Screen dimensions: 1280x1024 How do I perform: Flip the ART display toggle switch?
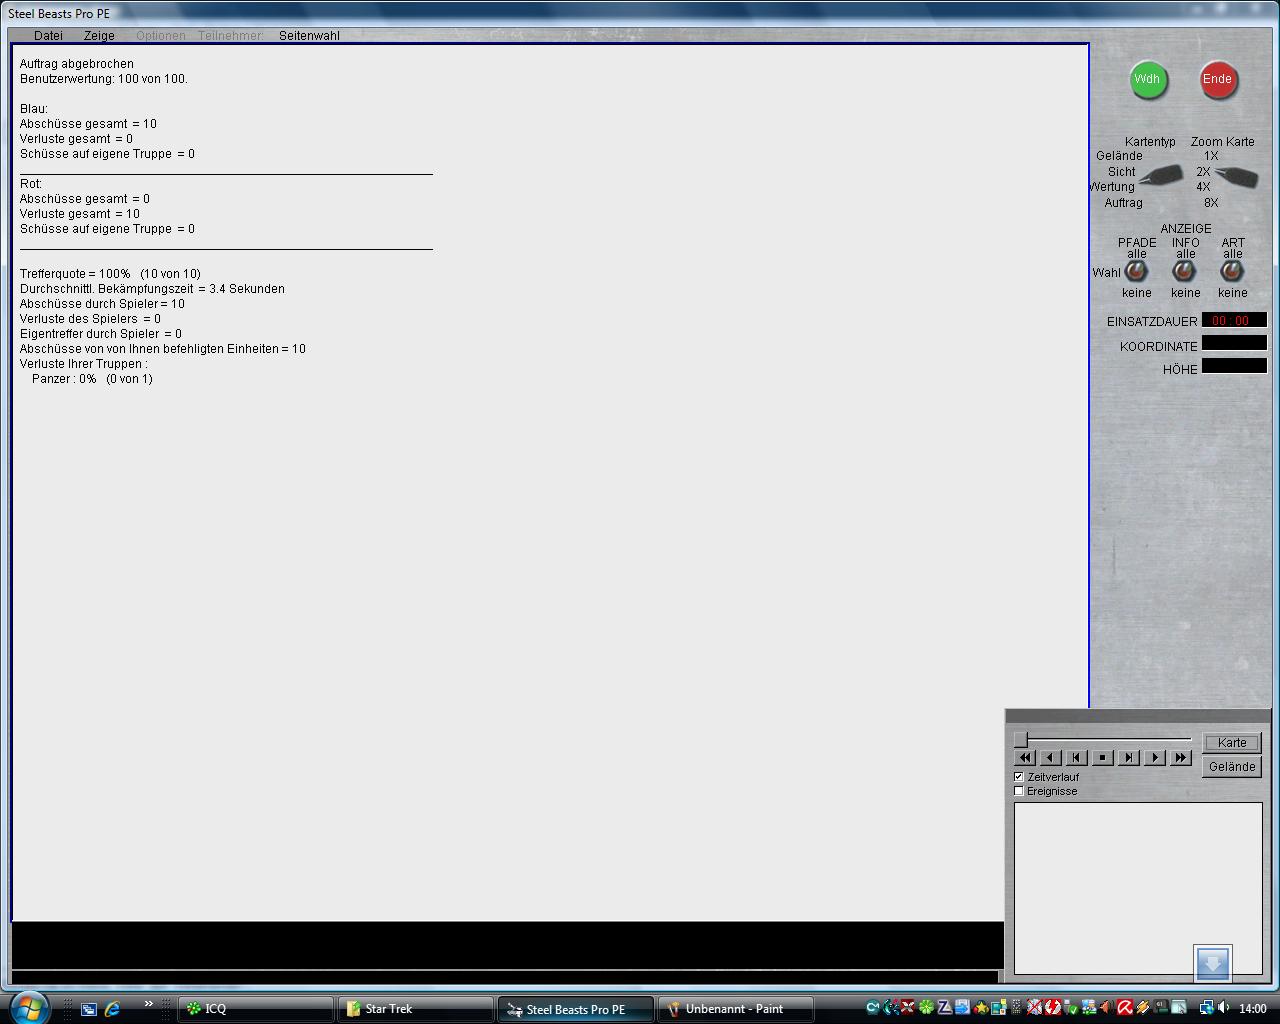tap(1232, 271)
